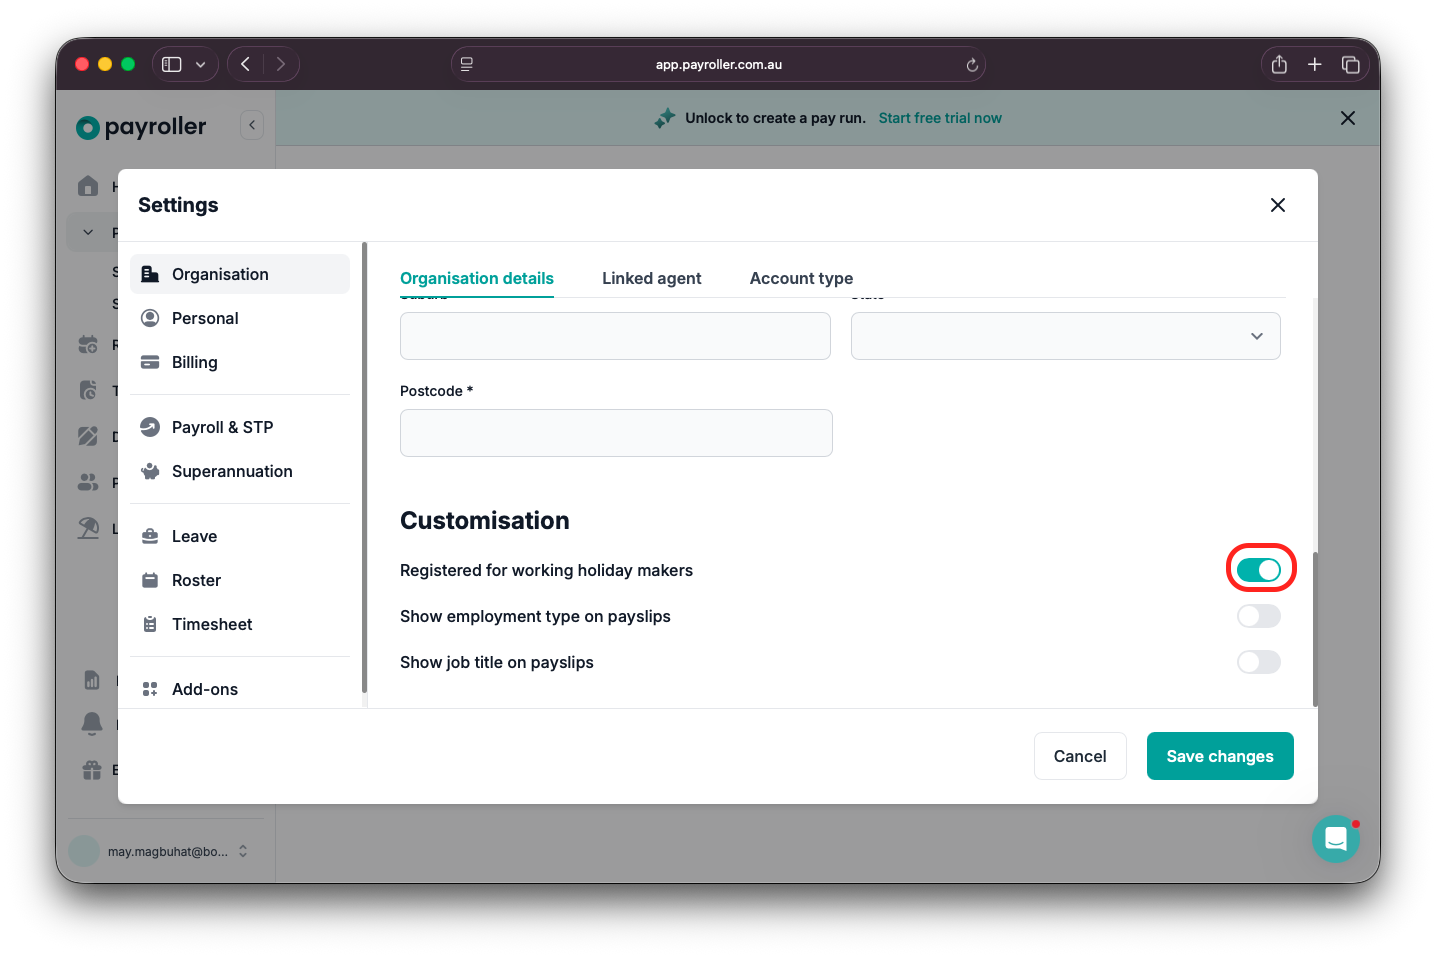
Task: Switch to Linked agent tab
Action: click(x=652, y=278)
